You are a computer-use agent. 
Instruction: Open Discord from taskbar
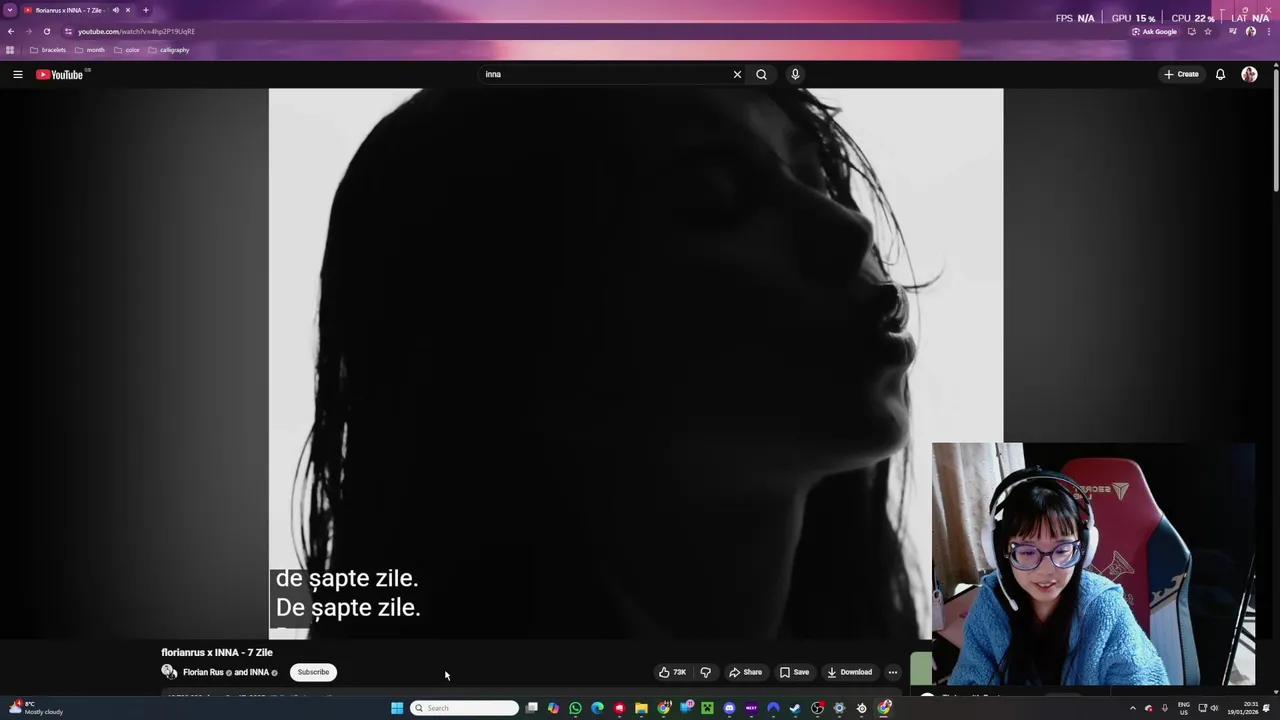[729, 708]
